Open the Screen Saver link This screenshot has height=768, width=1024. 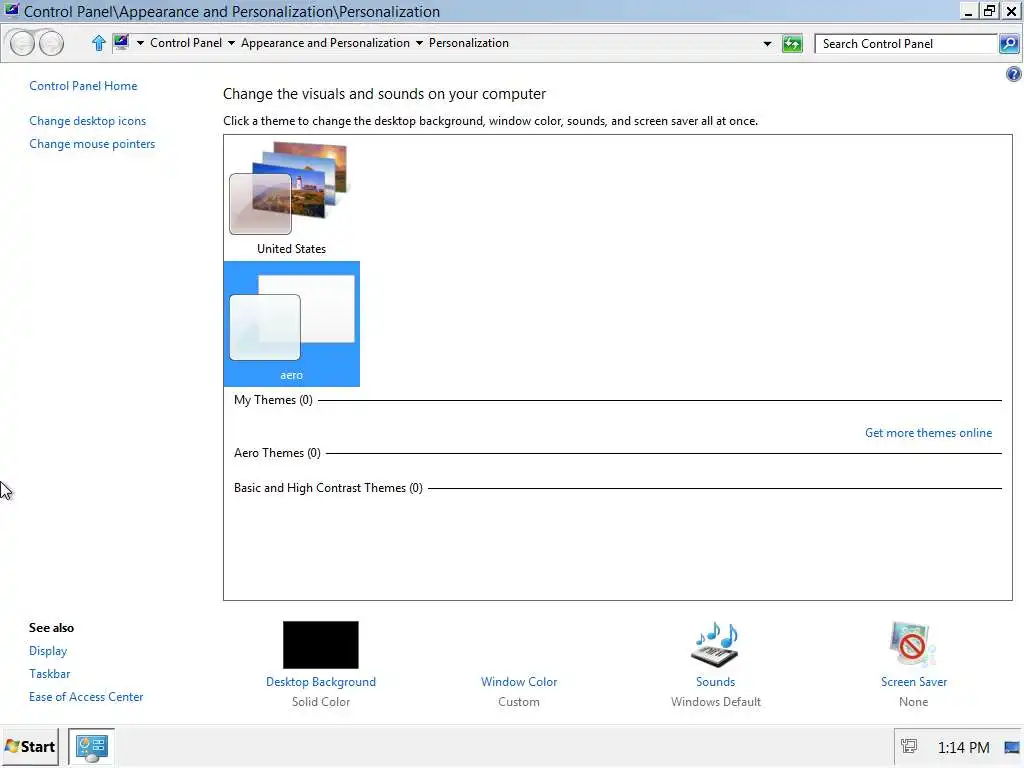click(913, 681)
